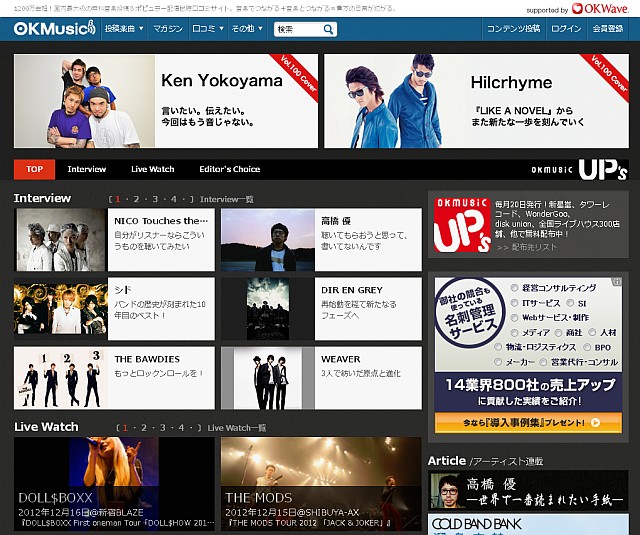Click the search magnifier icon
The image size is (640, 535).
coord(328,29)
